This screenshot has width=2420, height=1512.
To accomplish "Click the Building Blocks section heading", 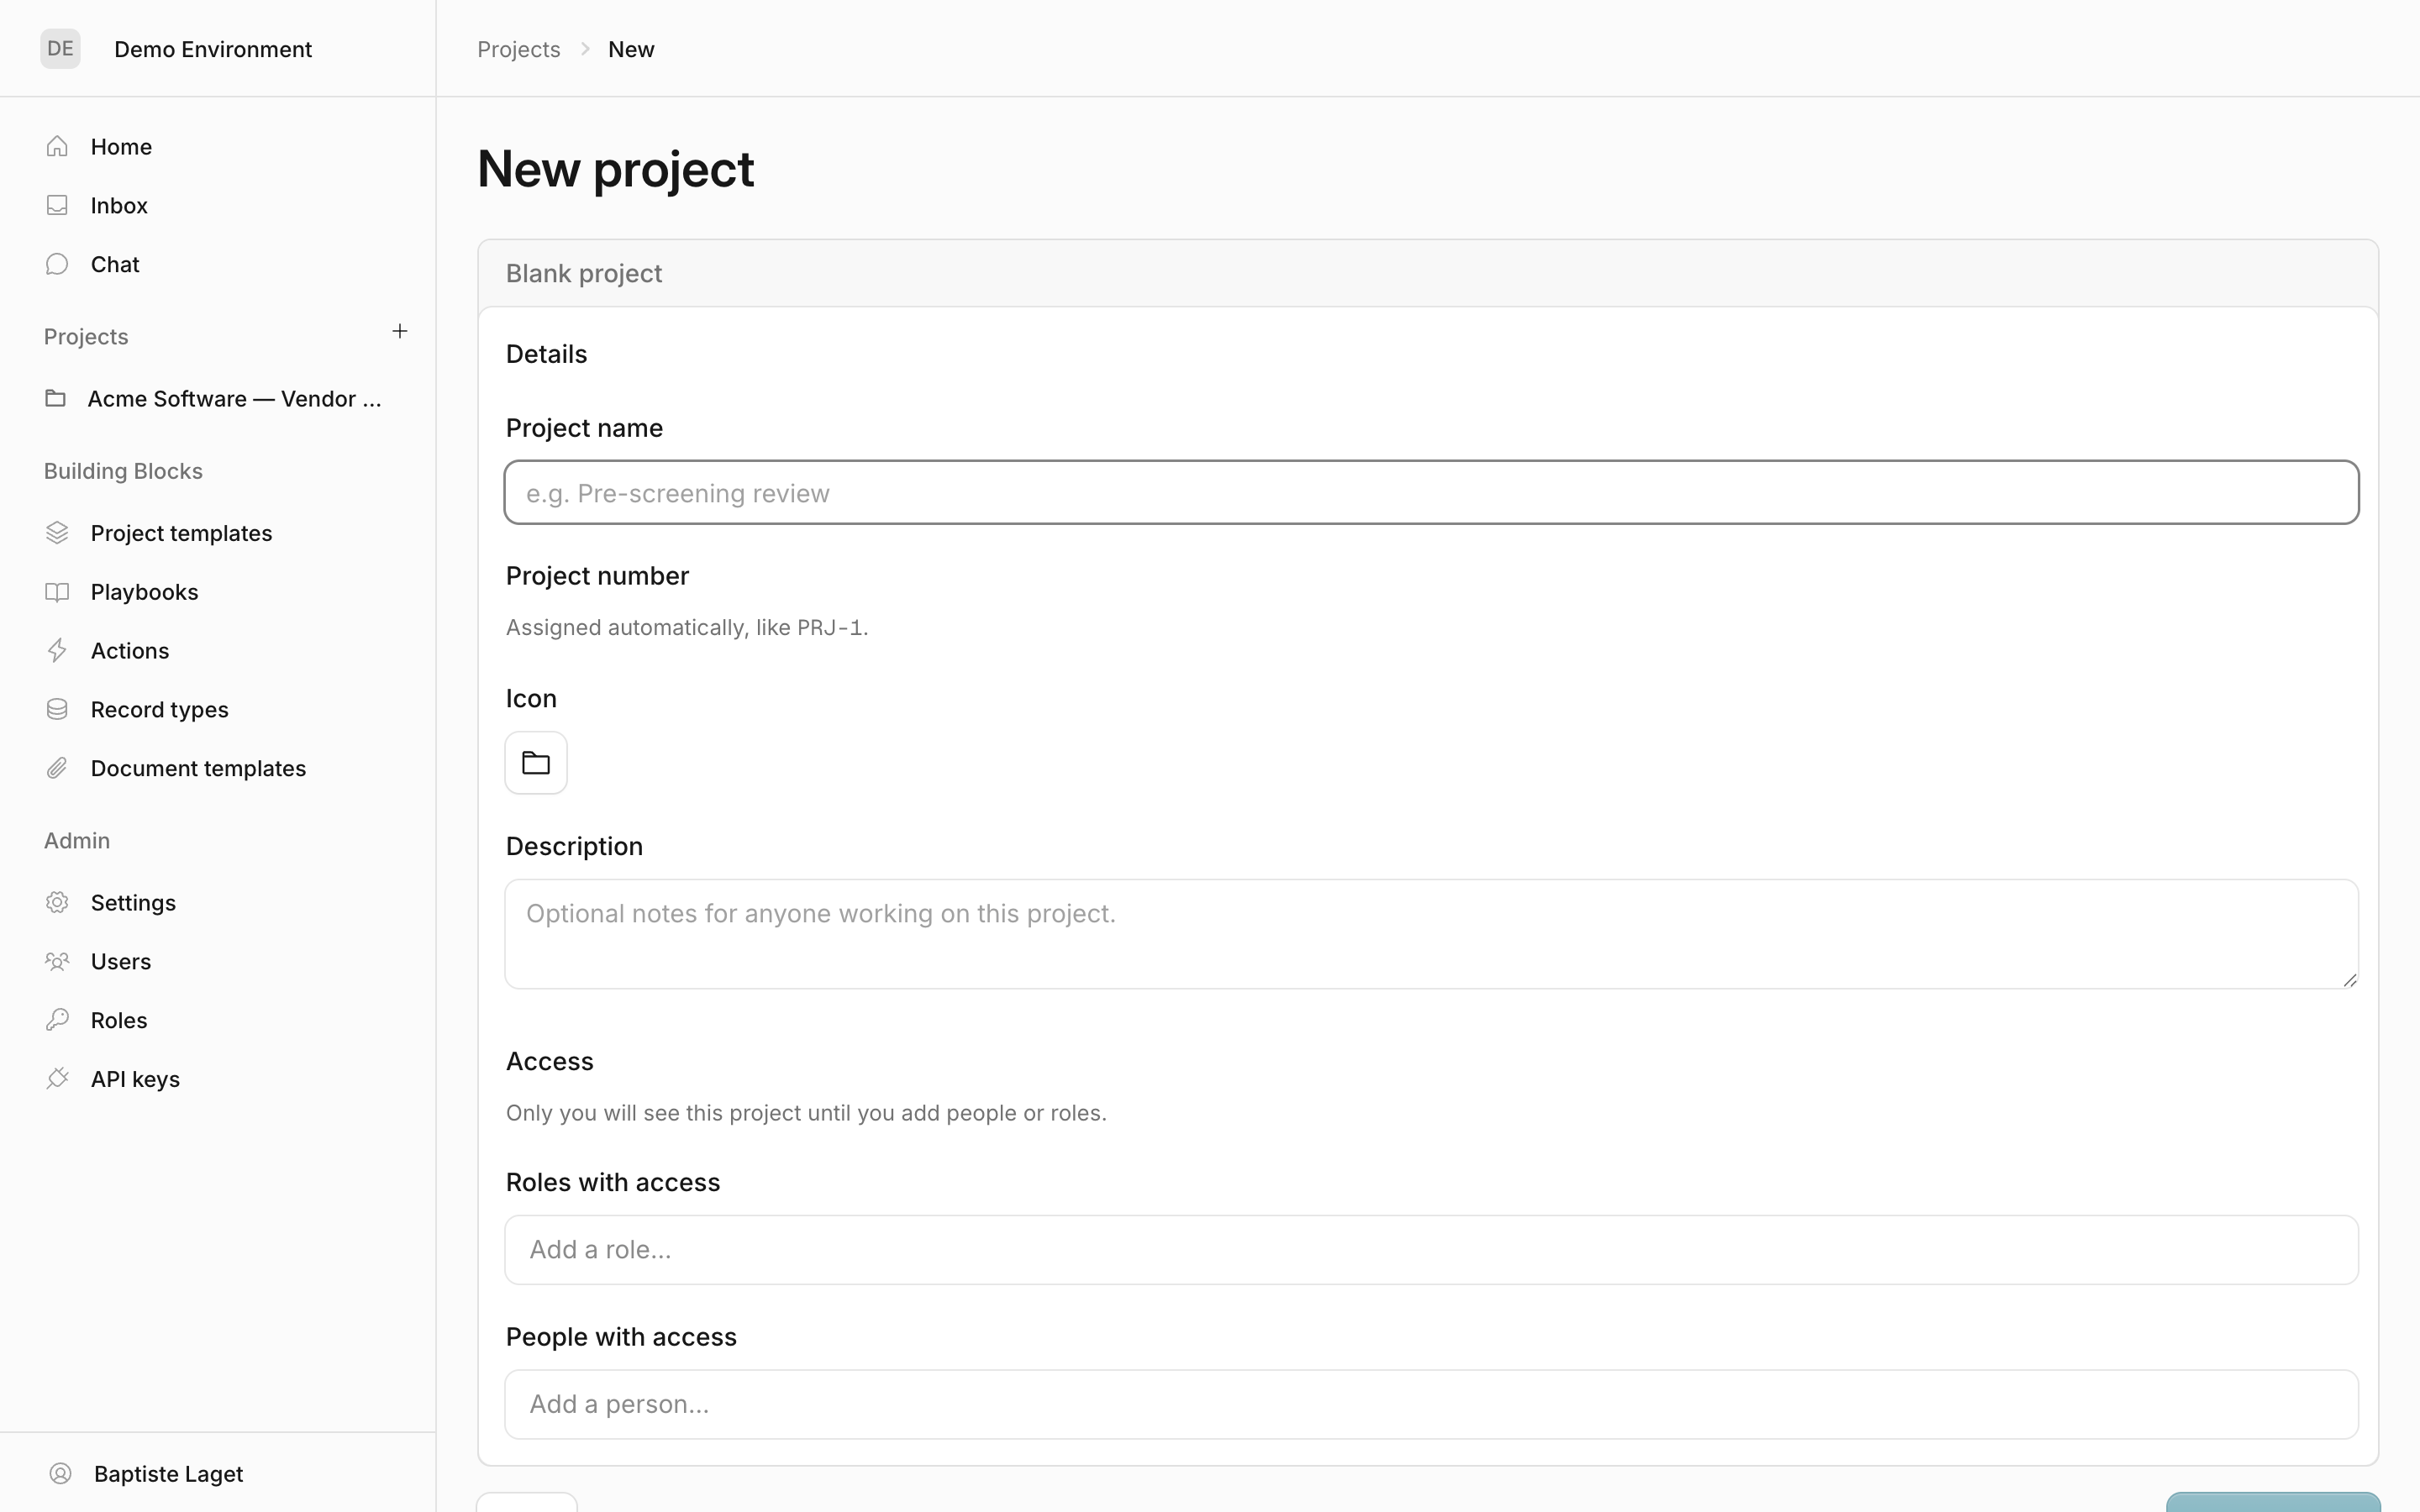I will (123, 471).
